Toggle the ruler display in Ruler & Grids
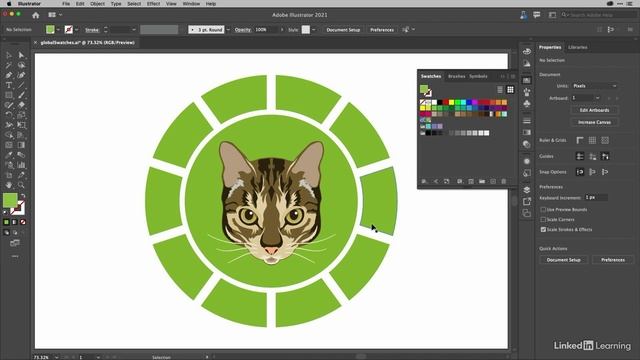 coord(580,140)
